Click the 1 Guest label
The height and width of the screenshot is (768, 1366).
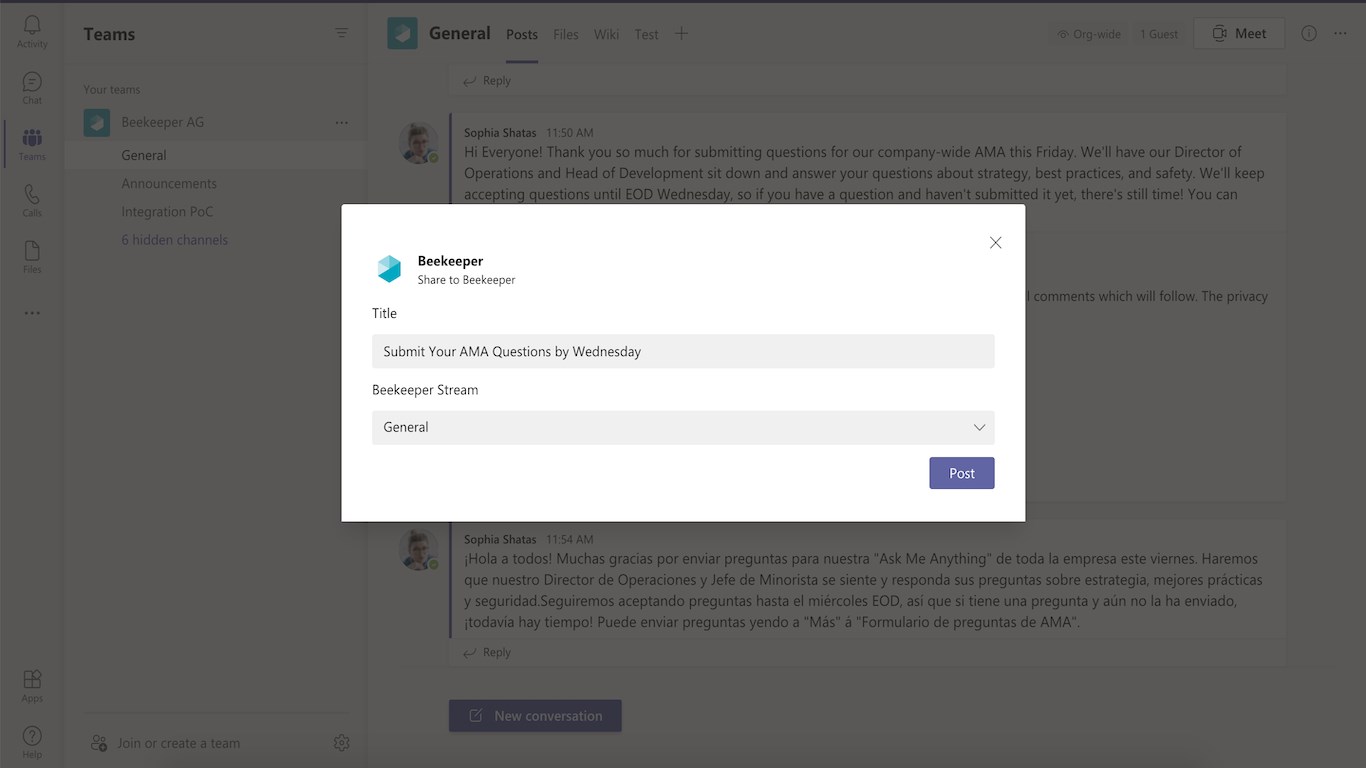pos(1158,34)
